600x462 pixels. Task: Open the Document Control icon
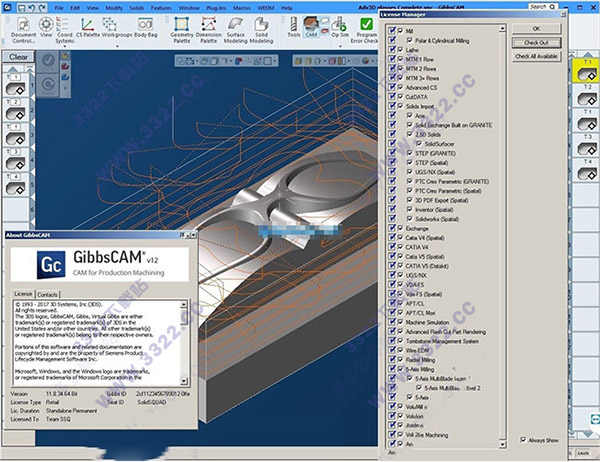pyautogui.click(x=22, y=26)
